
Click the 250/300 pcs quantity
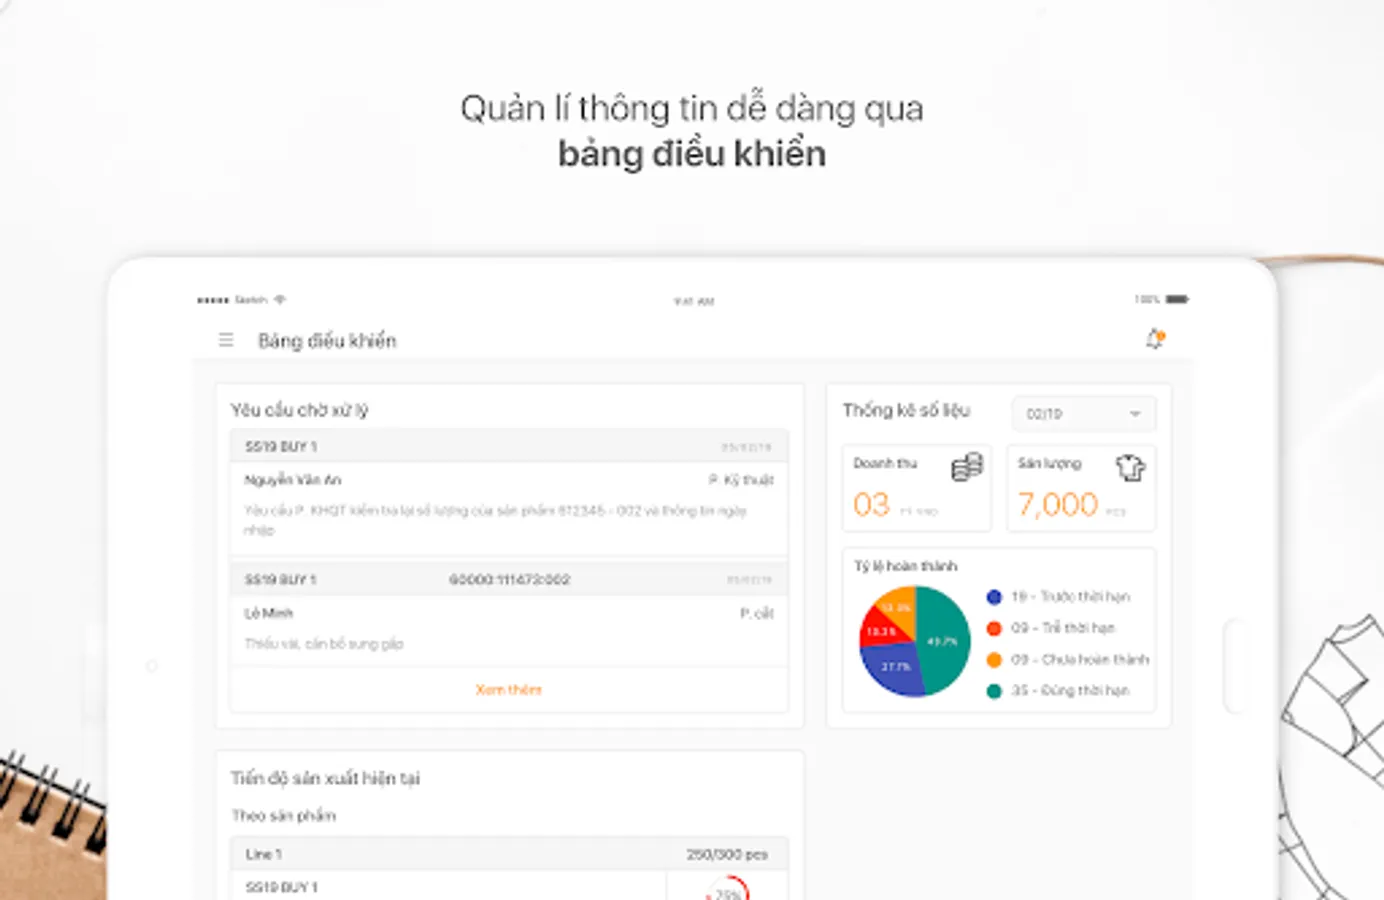(x=727, y=854)
